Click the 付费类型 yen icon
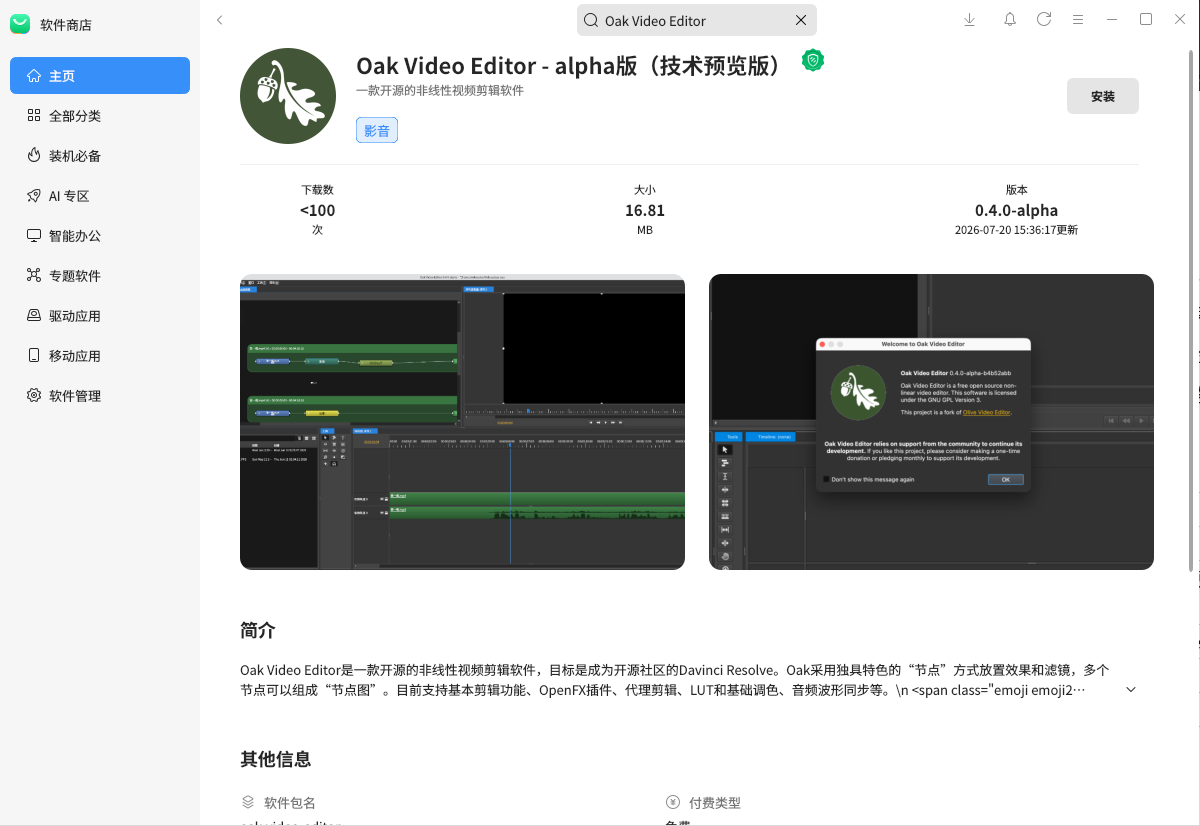The image size is (1200, 826). pyautogui.click(x=672, y=803)
